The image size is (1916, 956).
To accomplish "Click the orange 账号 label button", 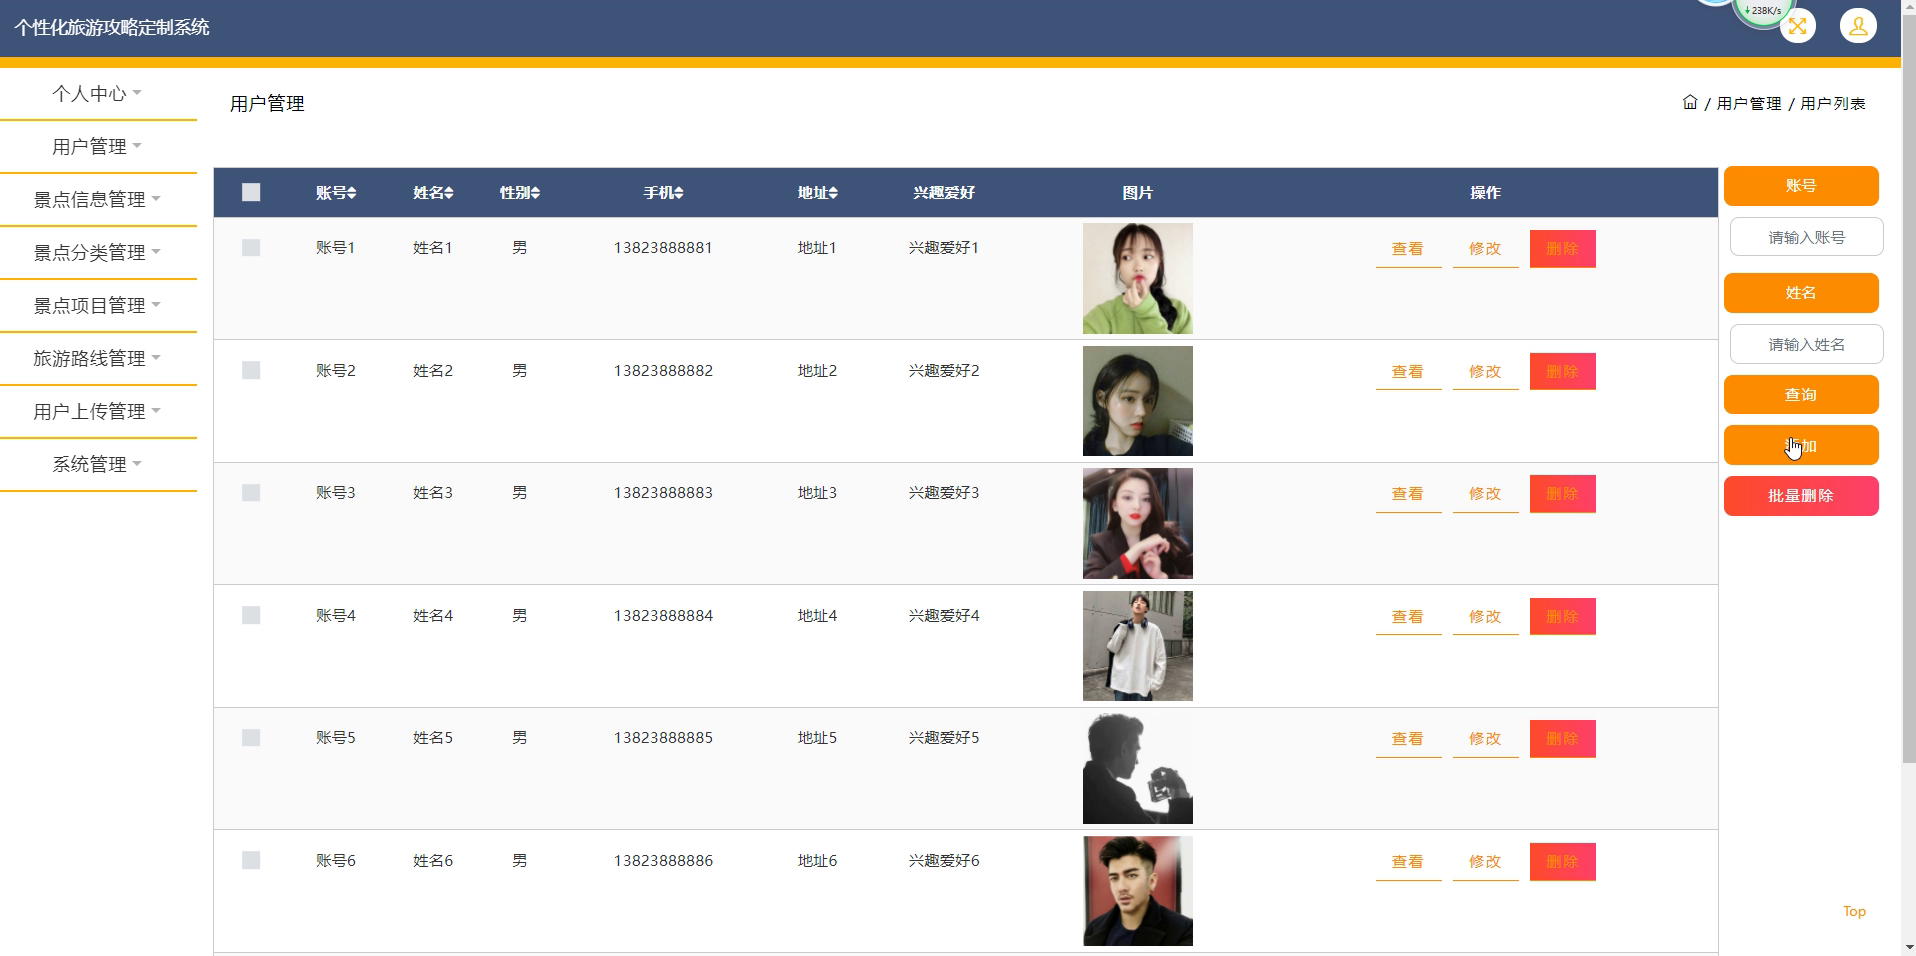I will pyautogui.click(x=1801, y=185).
